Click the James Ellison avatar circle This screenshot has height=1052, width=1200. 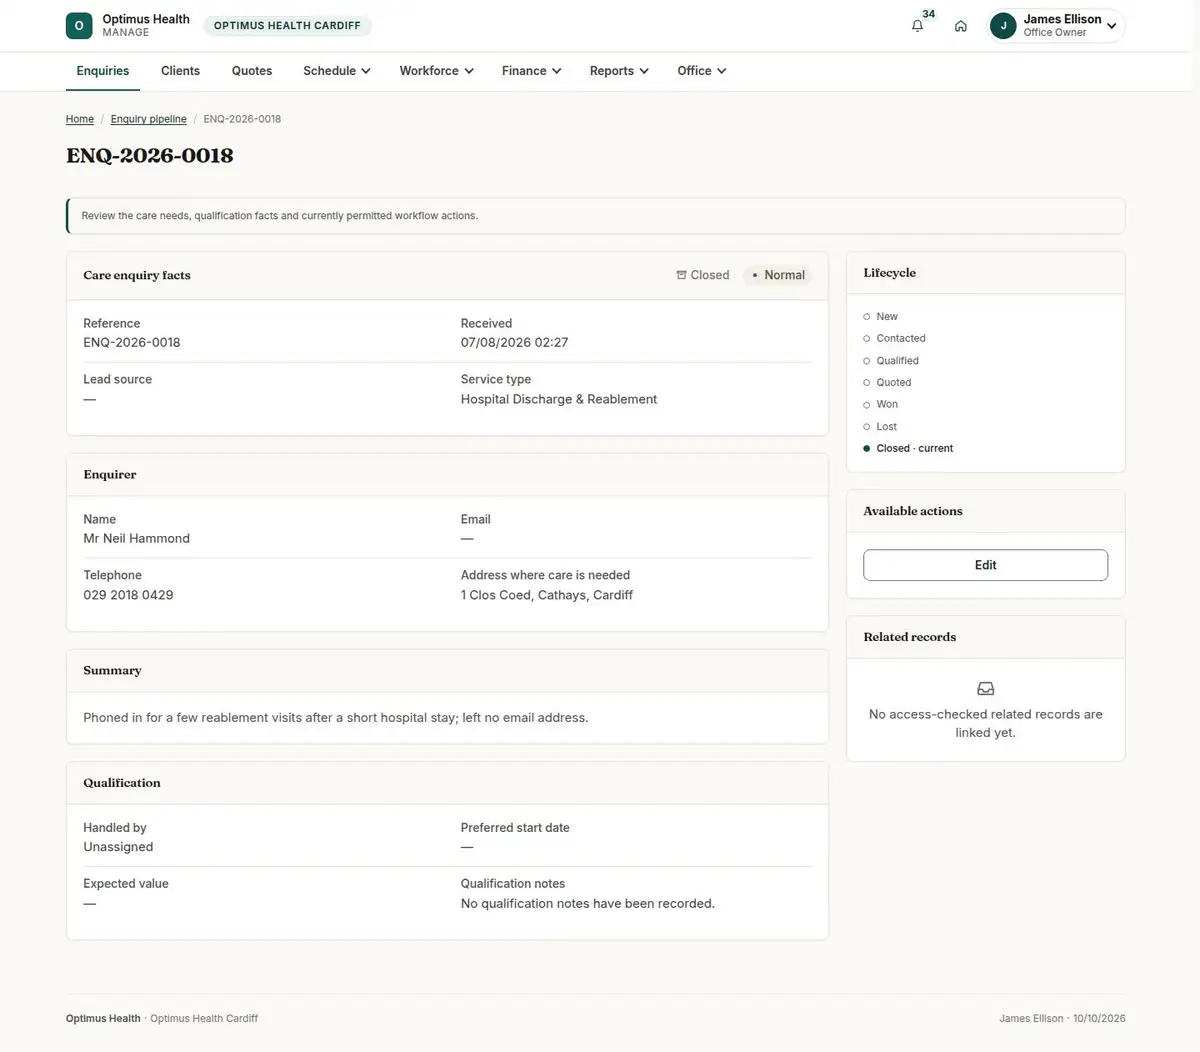click(1003, 26)
